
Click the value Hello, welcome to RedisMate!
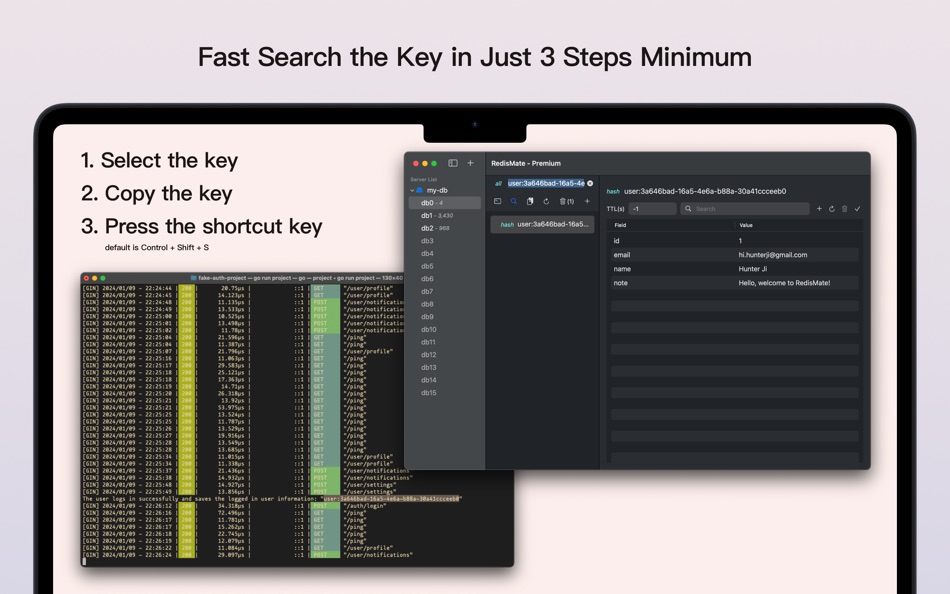coord(784,283)
